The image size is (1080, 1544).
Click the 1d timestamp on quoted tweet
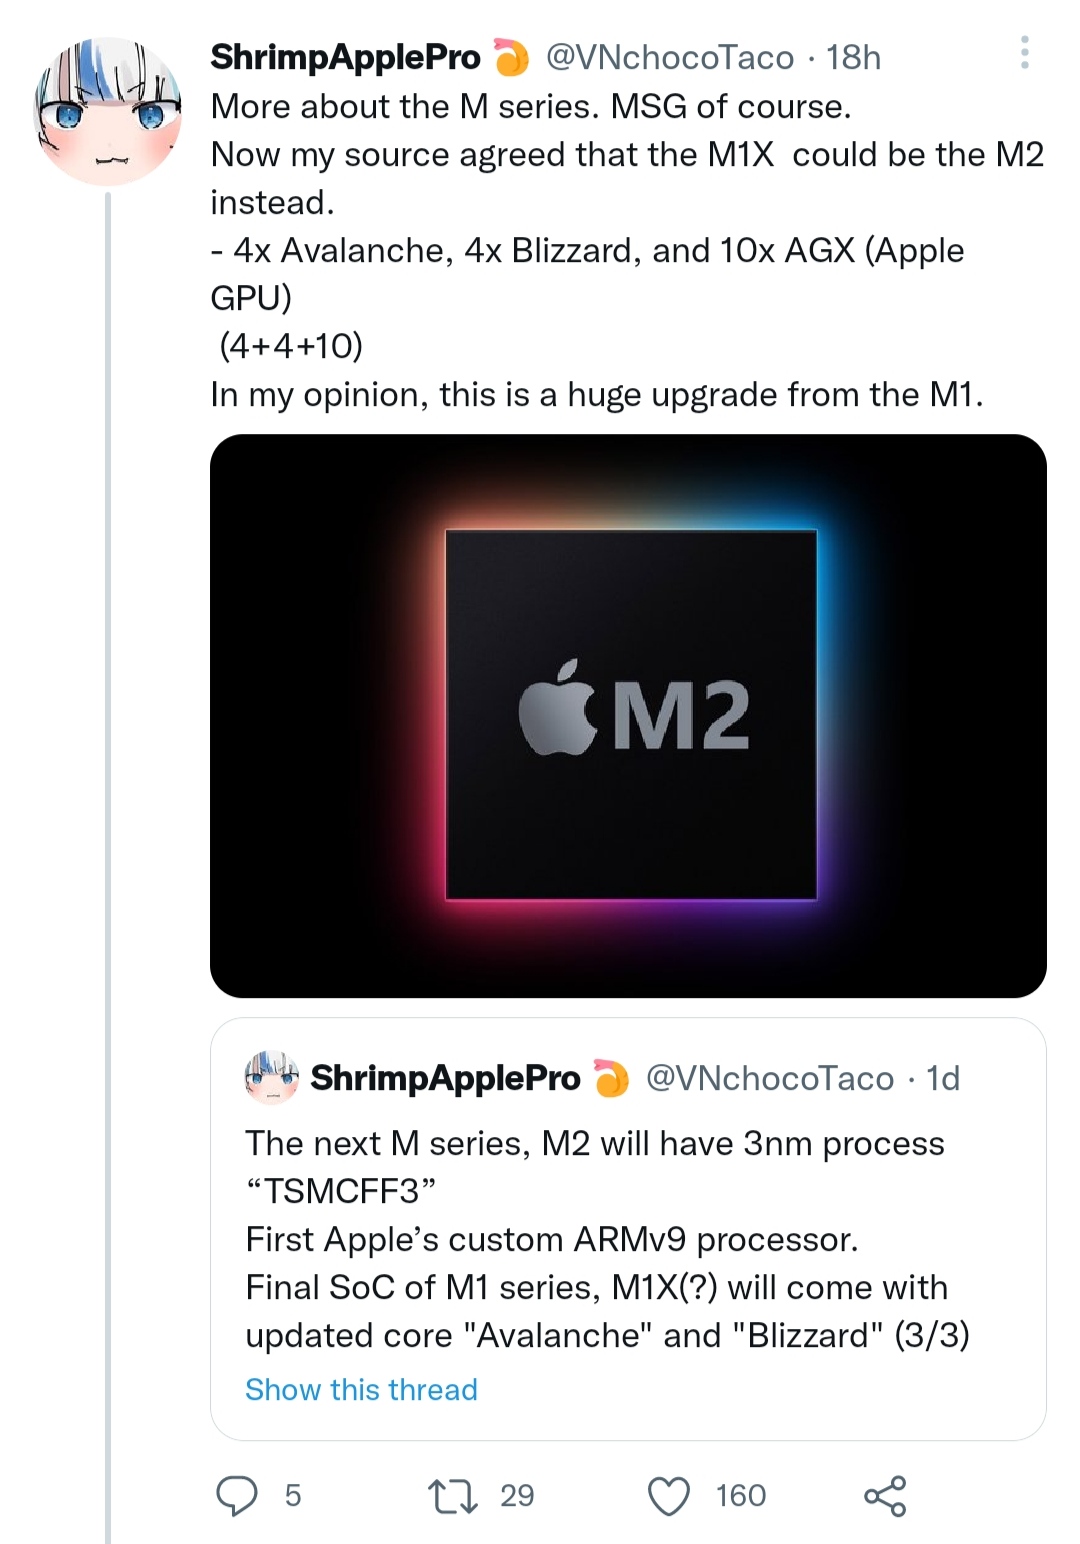[943, 1079]
